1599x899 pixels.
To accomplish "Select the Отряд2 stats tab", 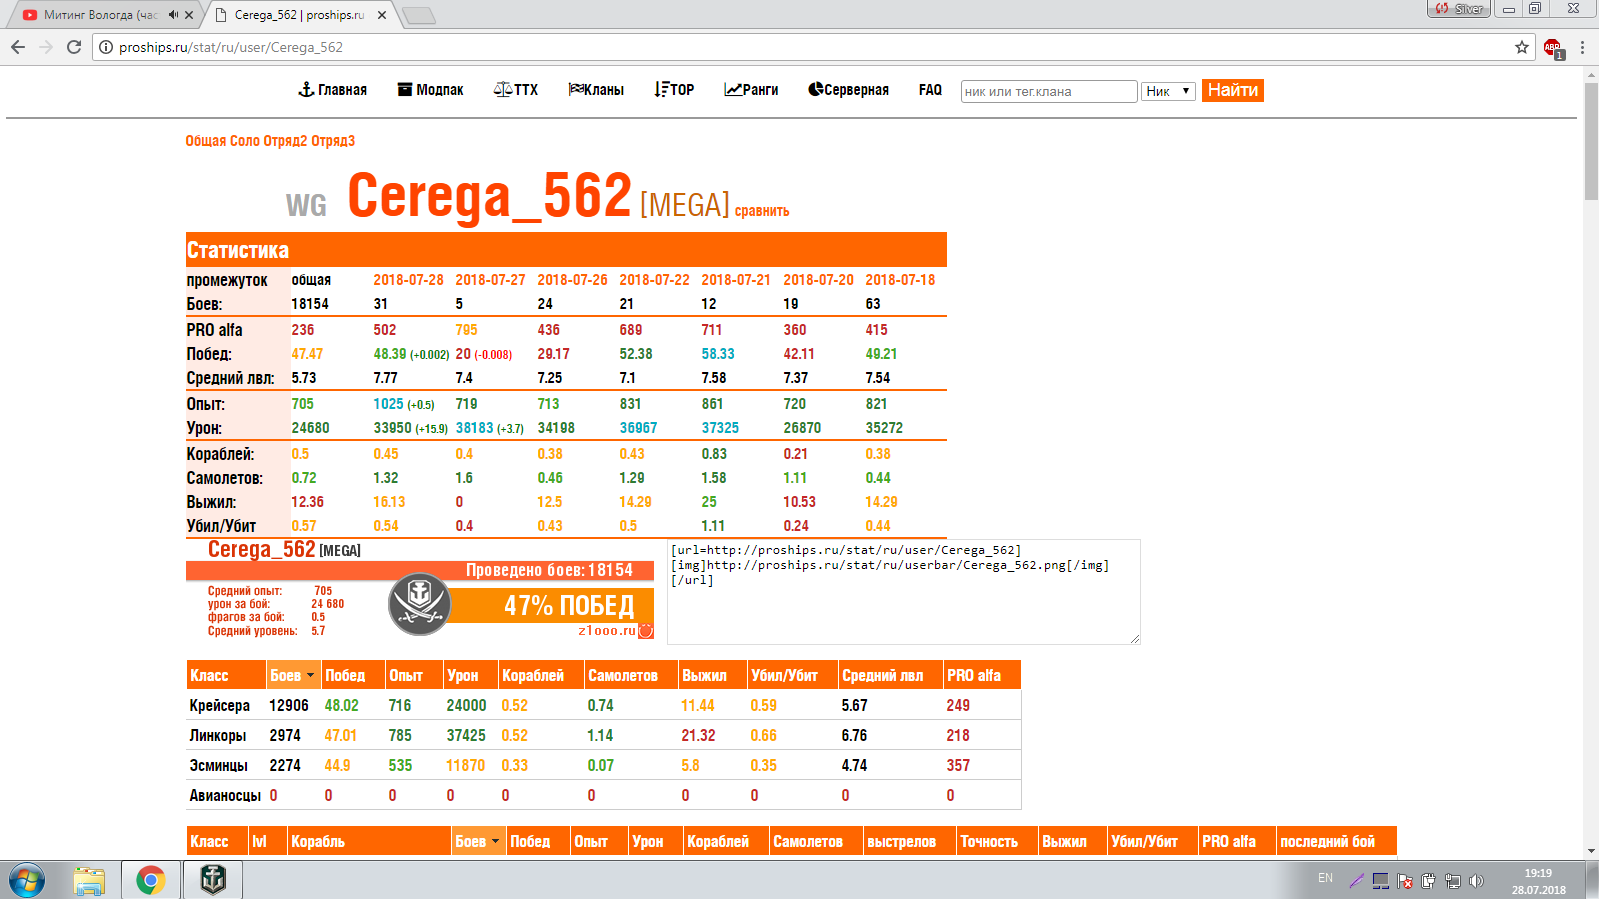I will tap(285, 141).
